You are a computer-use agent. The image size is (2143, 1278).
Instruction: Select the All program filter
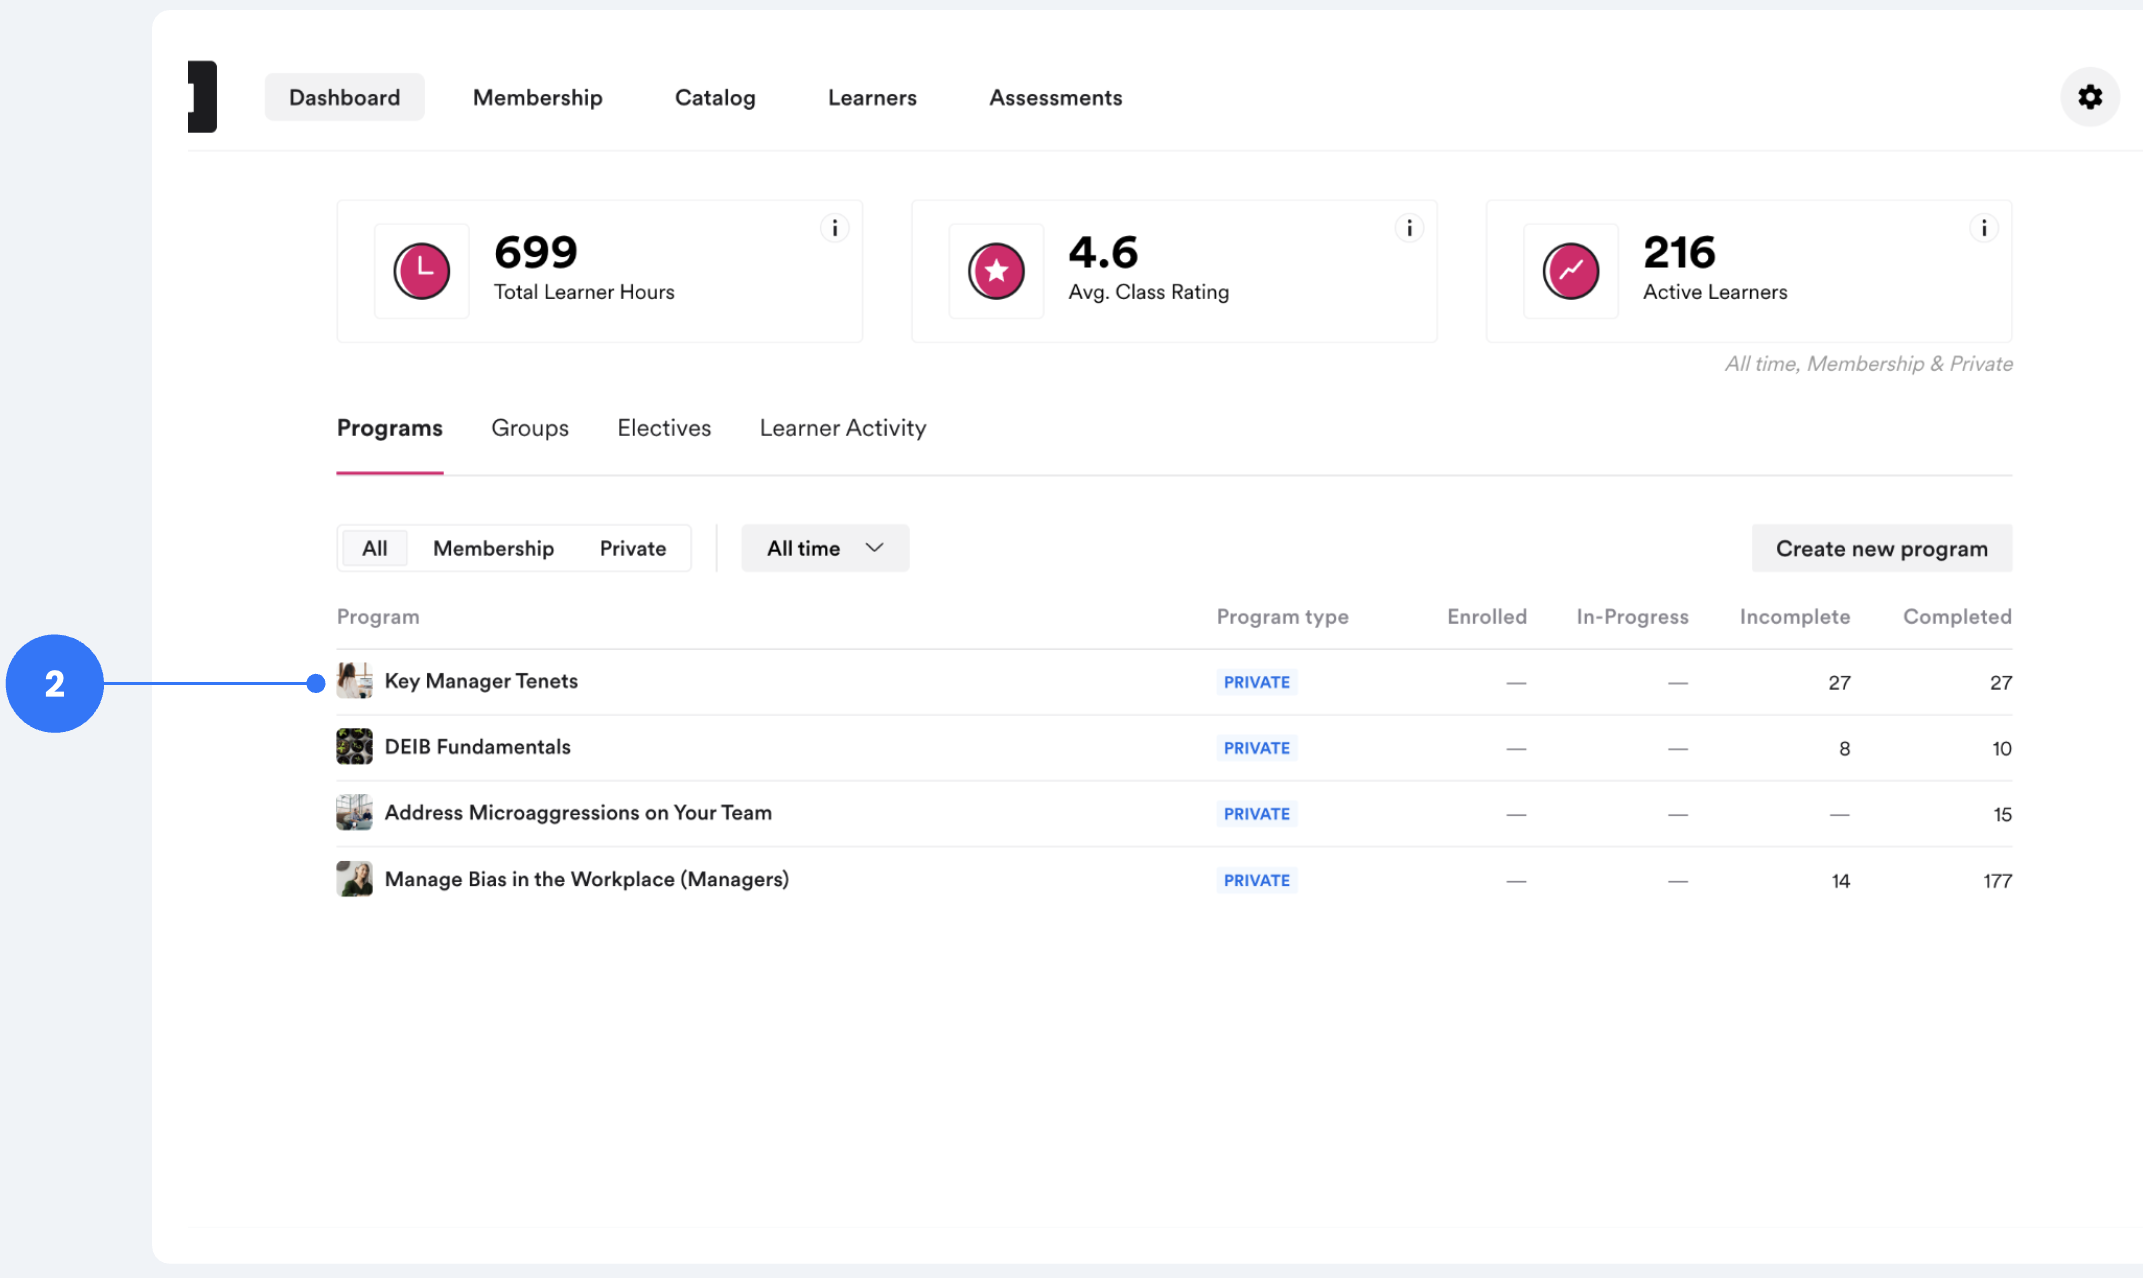pos(375,548)
